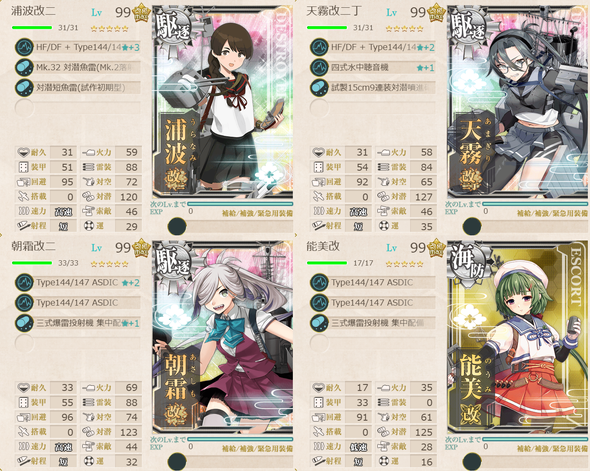Select 能美改's first Type144/147 ASDIC row
Viewport: 590px width, 471px height.
click(373, 283)
